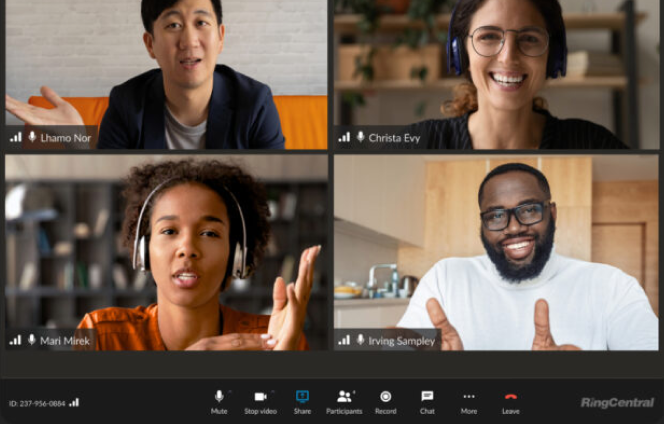Click the signal strength icon beside meeting ID

(x=74, y=403)
